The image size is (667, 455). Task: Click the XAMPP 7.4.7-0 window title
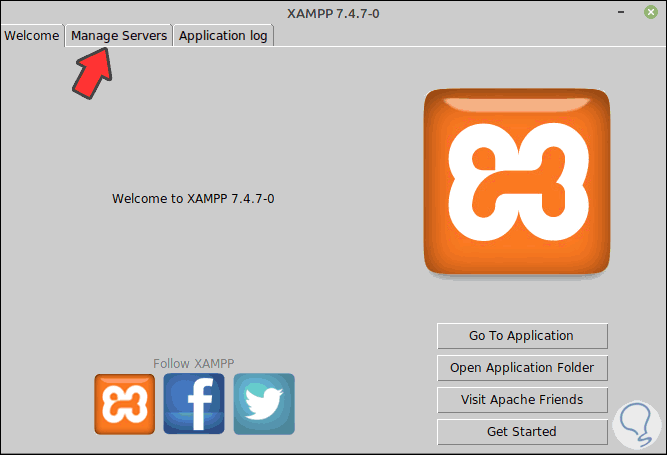(333, 14)
